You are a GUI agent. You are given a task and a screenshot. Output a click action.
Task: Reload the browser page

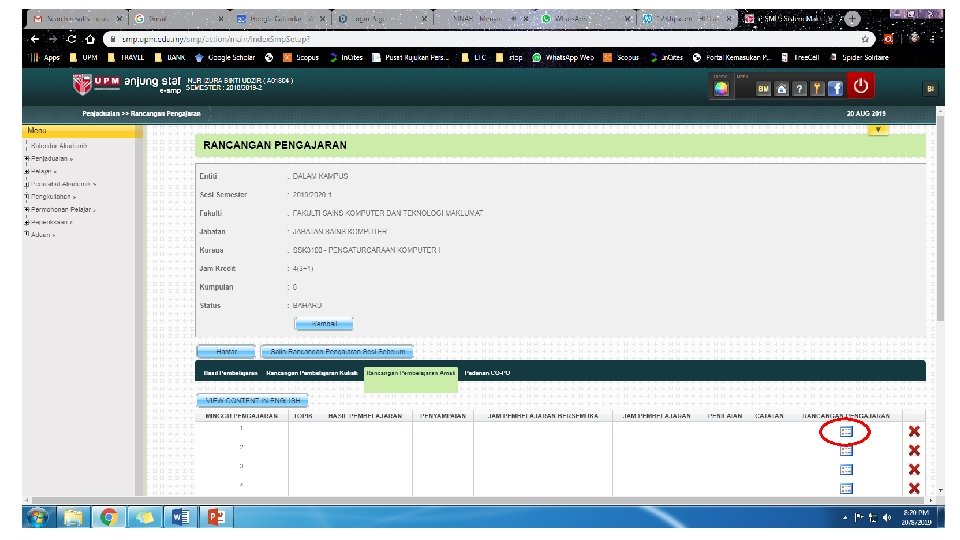(x=72, y=39)
